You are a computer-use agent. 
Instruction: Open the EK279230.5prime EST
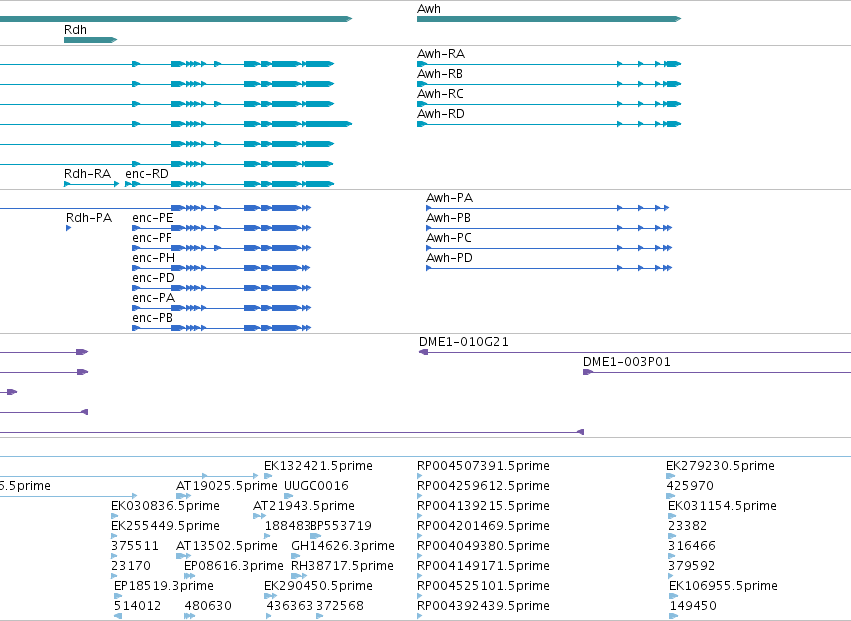[x=720, y=466]
